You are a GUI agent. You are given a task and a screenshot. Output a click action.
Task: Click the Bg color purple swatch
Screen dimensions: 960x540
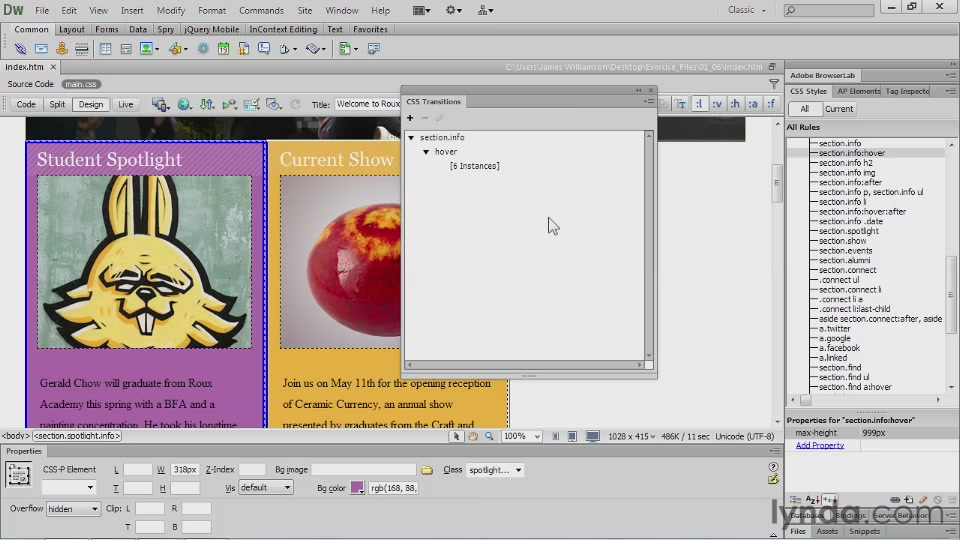pyautogui.click(x=358, y=488)
